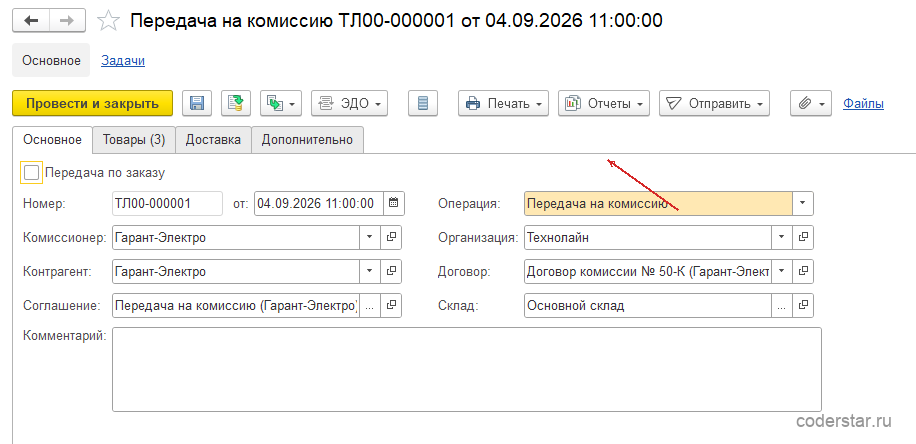Open the ЭДО menu
Viewport: 916px width, 444px height.
tap(349, 104)
